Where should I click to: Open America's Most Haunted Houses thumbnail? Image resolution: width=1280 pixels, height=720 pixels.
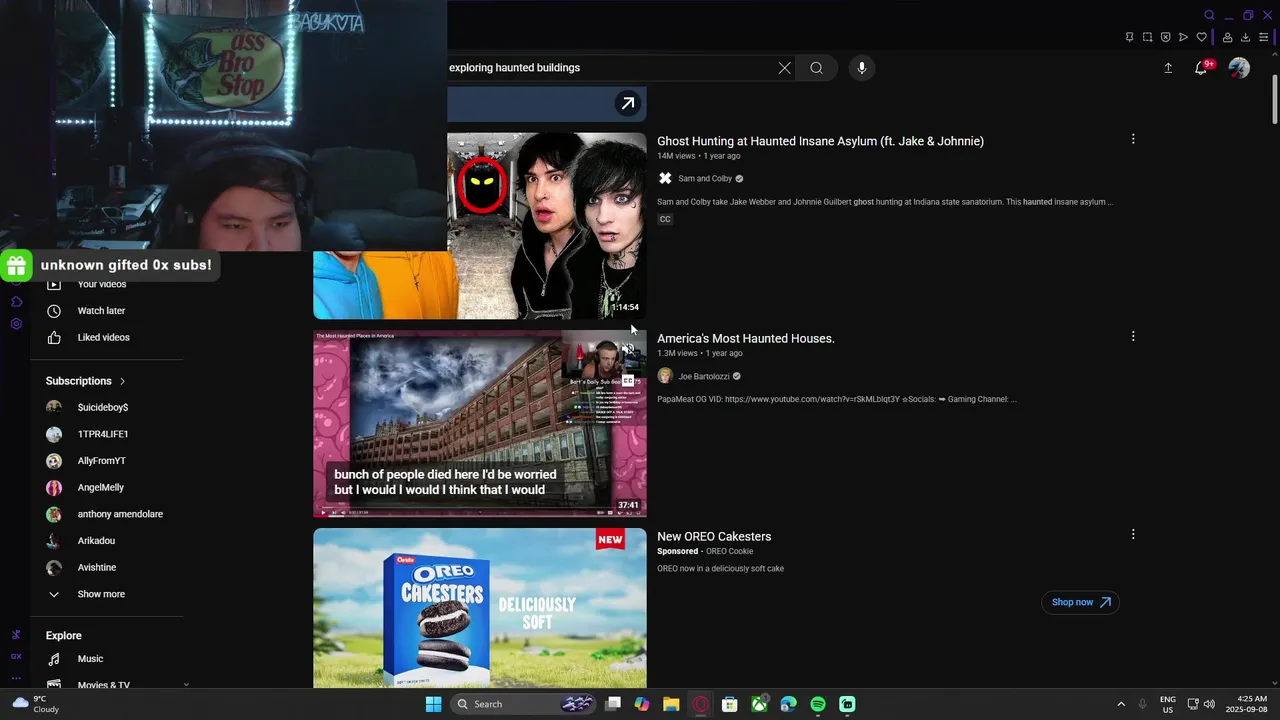pos(480,424)
